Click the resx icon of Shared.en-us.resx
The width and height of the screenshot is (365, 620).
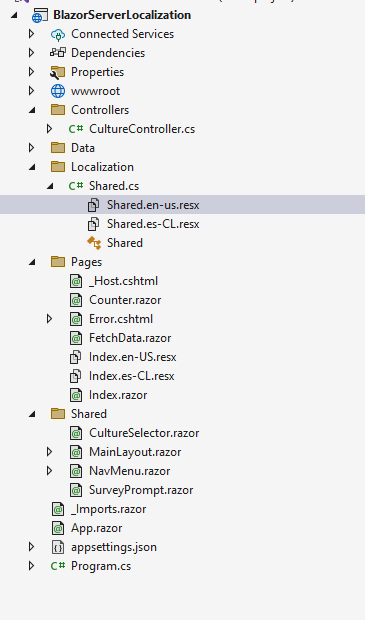pyautogui.click(x=93, y=205)
